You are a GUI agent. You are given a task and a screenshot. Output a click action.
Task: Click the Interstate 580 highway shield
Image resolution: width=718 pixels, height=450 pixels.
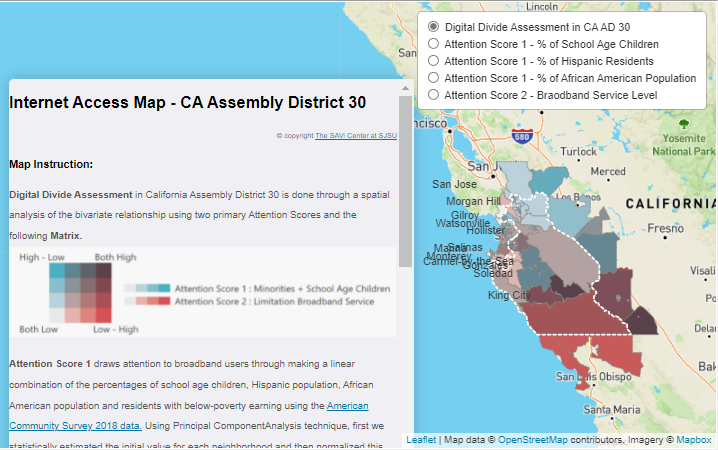[x=520, y=135]
